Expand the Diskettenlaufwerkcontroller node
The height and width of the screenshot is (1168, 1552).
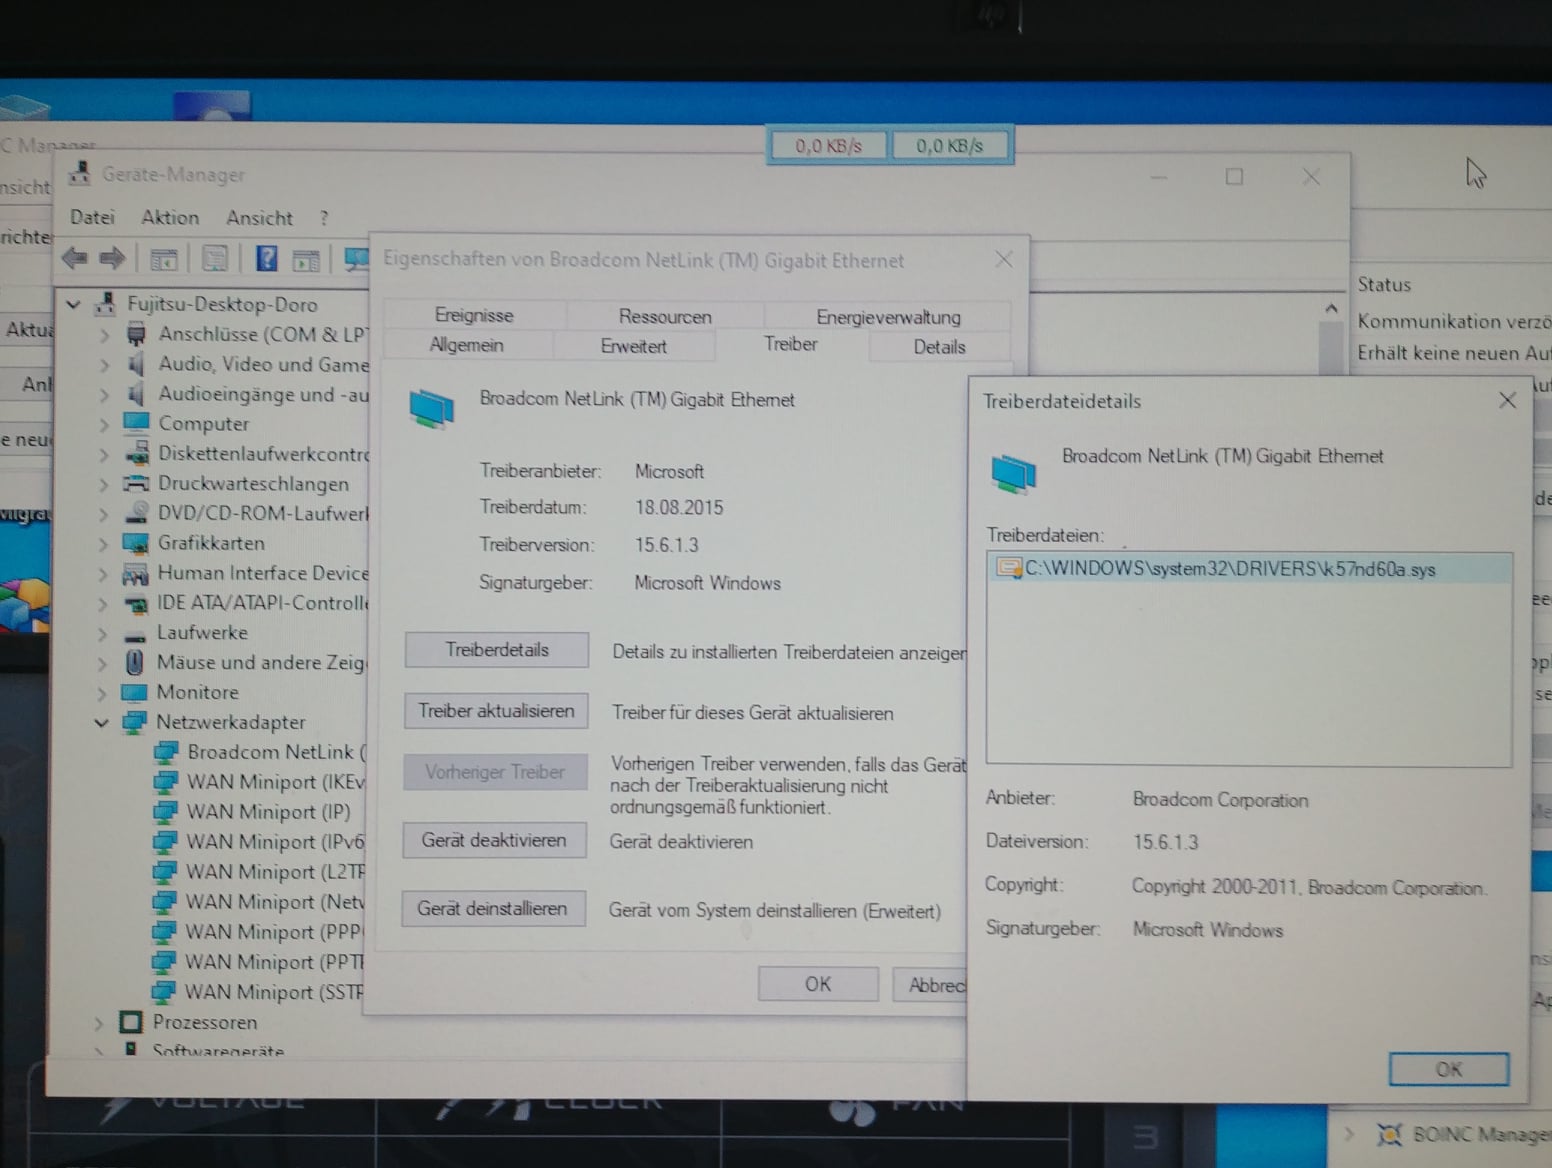[104, 454]
